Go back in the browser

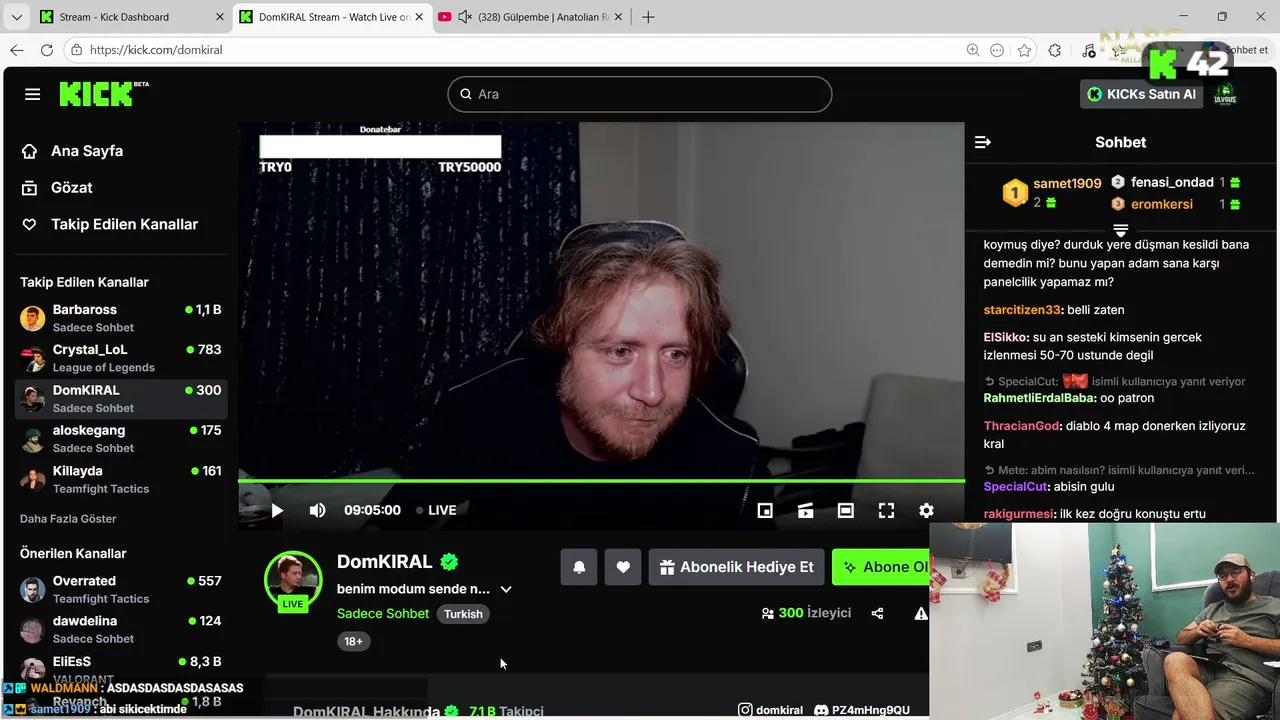[x=17, y=50]
